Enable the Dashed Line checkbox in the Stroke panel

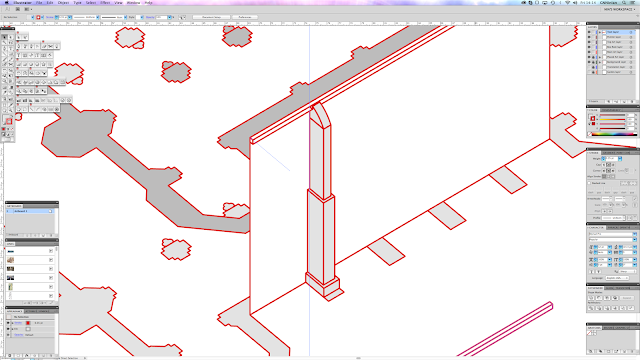point(589,183)
